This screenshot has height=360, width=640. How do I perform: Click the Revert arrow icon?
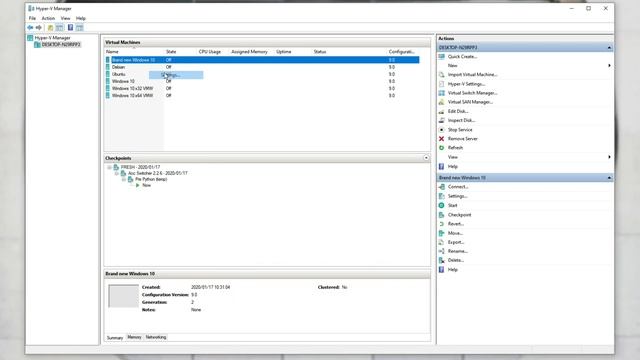(x=442, y=224)
